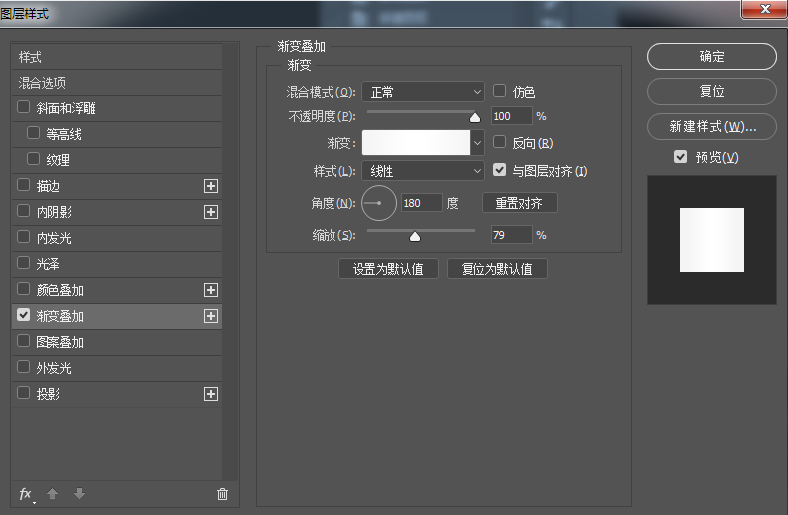
Task: Enable the 颜色叠加 checkbox
Action: [23, 289]
